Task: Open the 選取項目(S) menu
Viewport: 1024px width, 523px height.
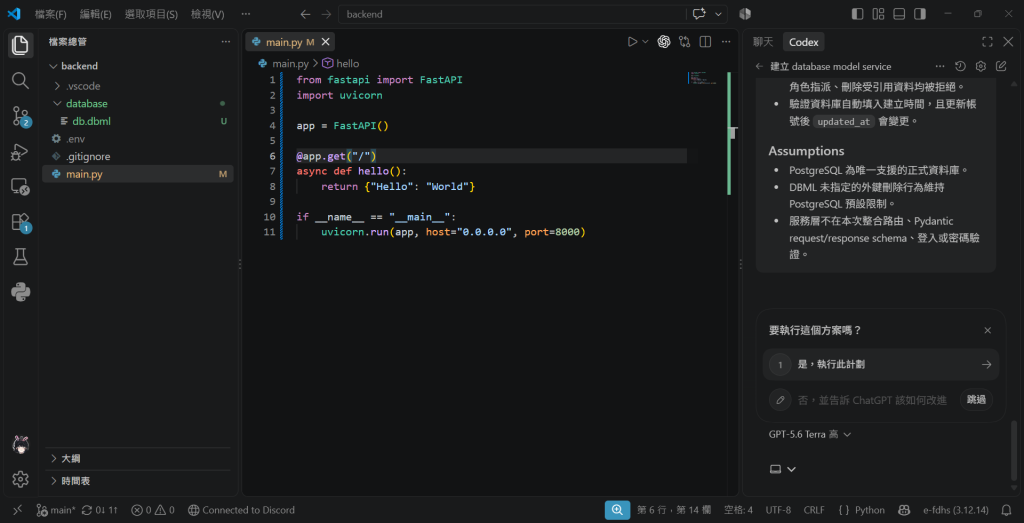Action: tap(153, 14)
